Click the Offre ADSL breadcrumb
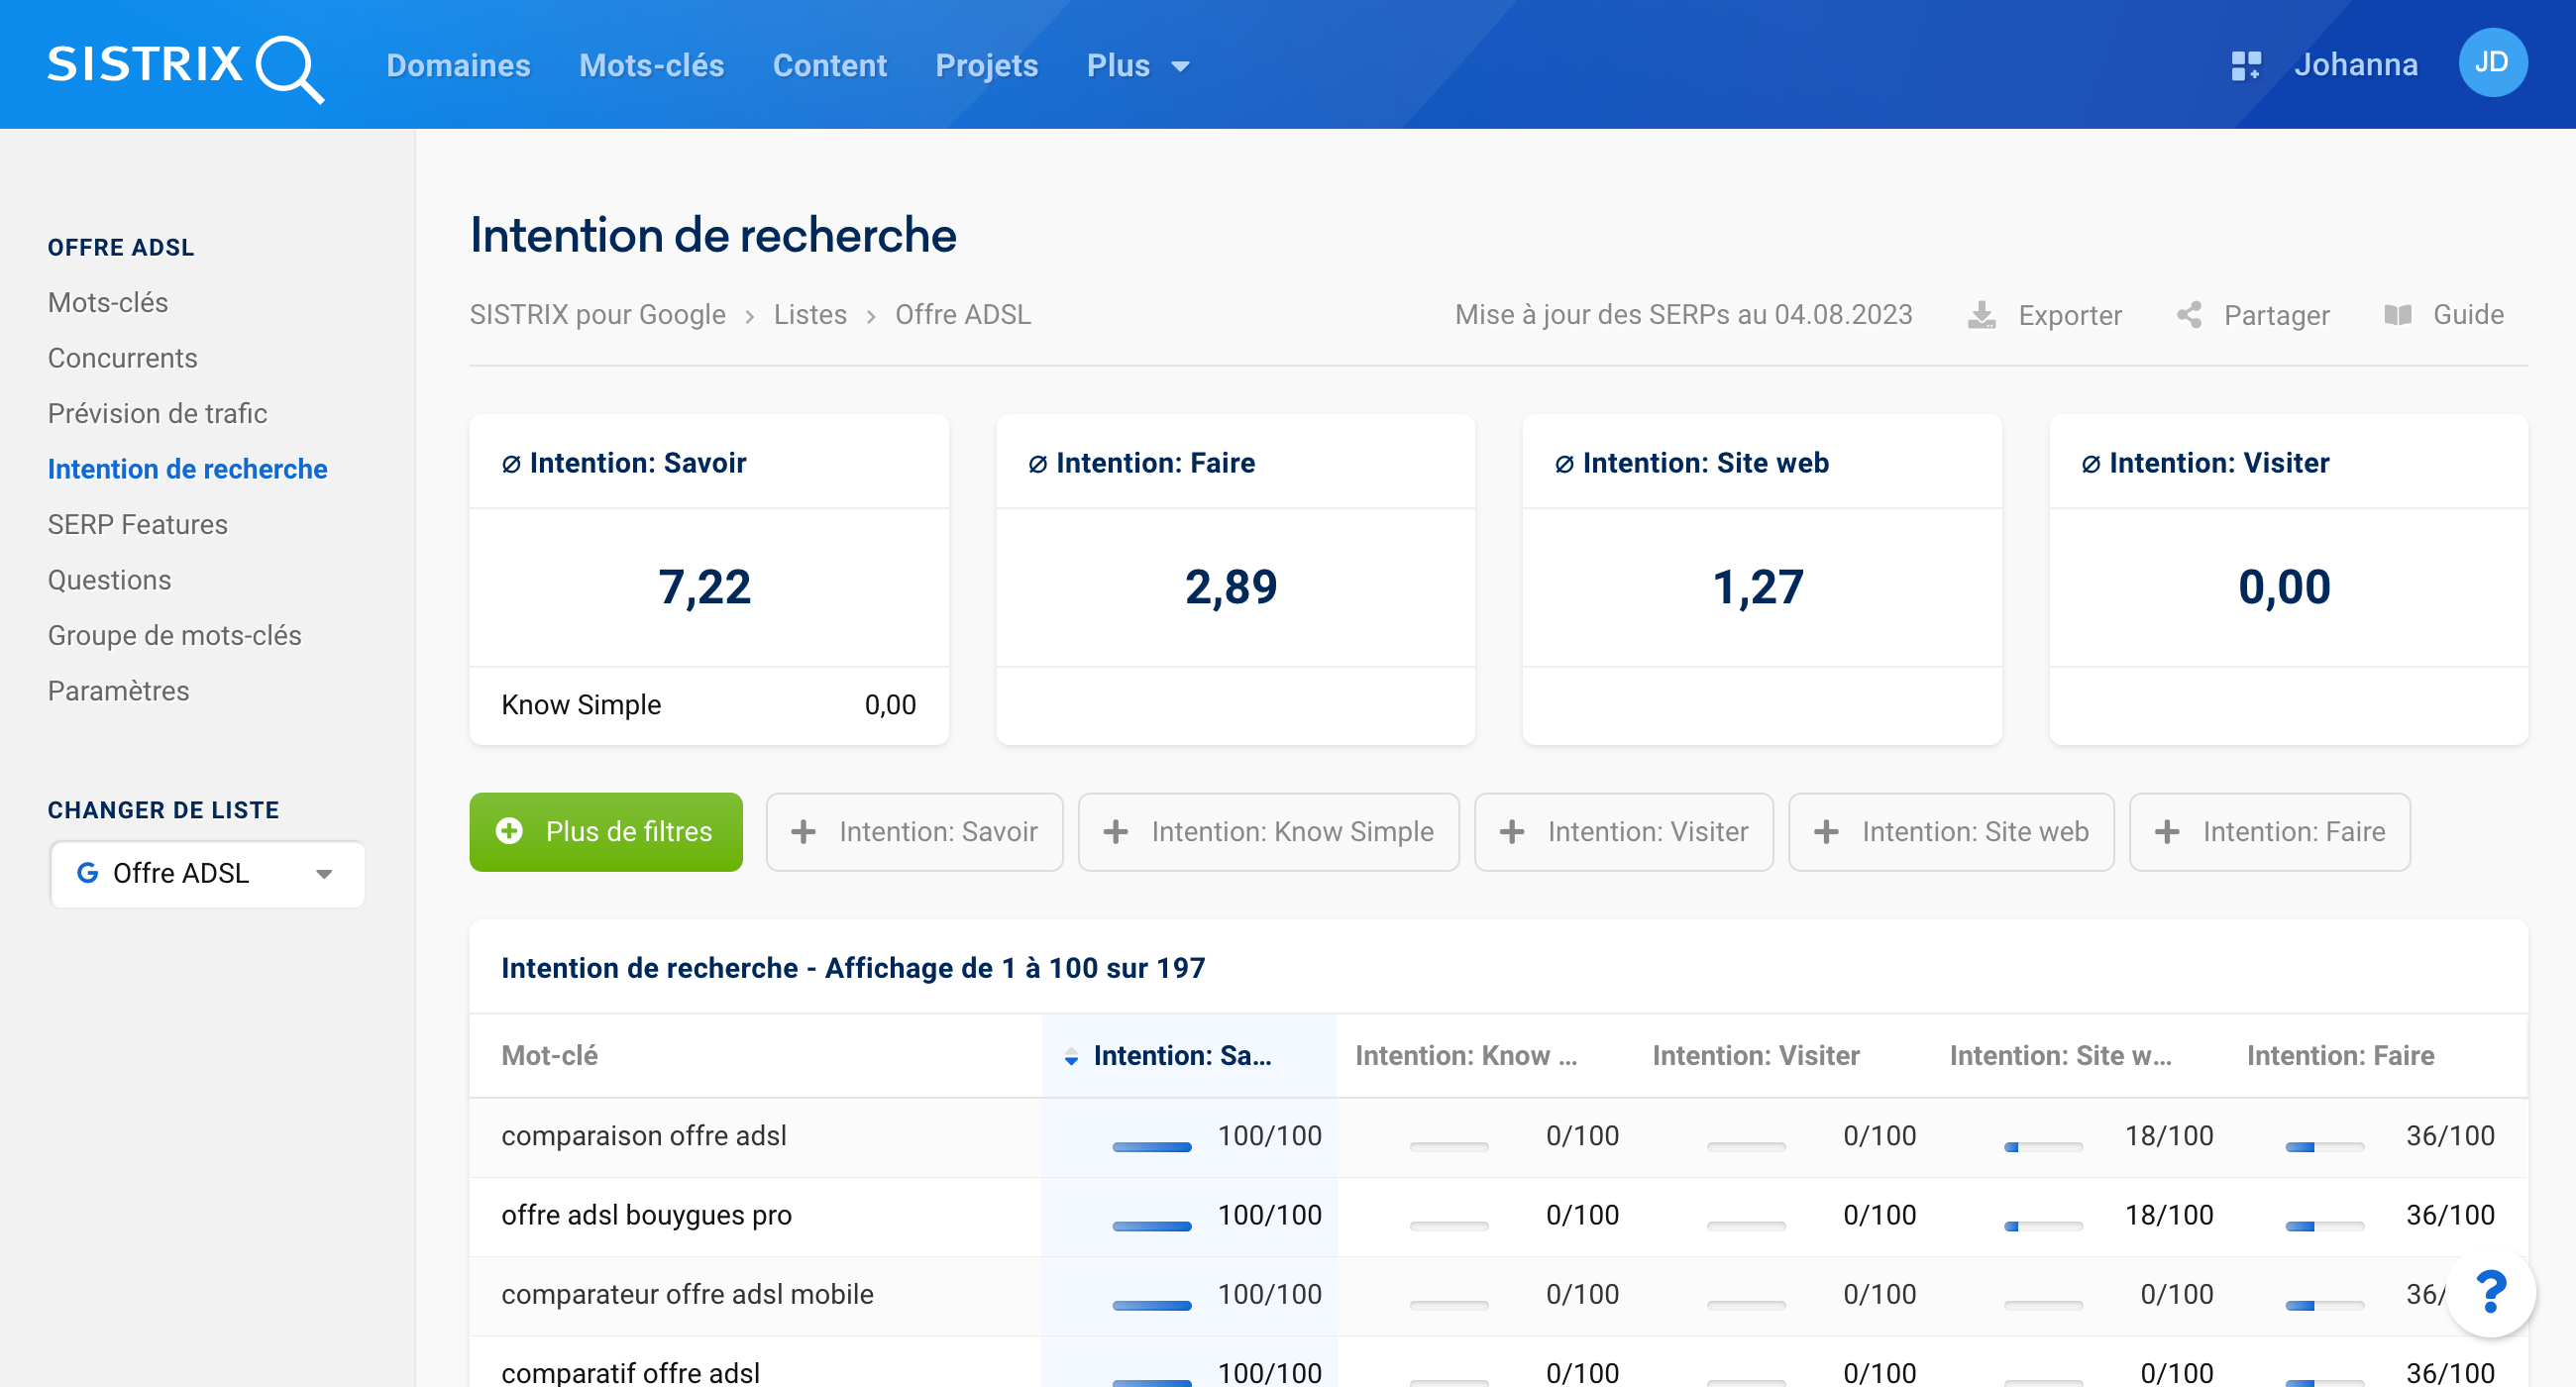The height and width of the screenshot is (1387, 2576). pos(962,315)
